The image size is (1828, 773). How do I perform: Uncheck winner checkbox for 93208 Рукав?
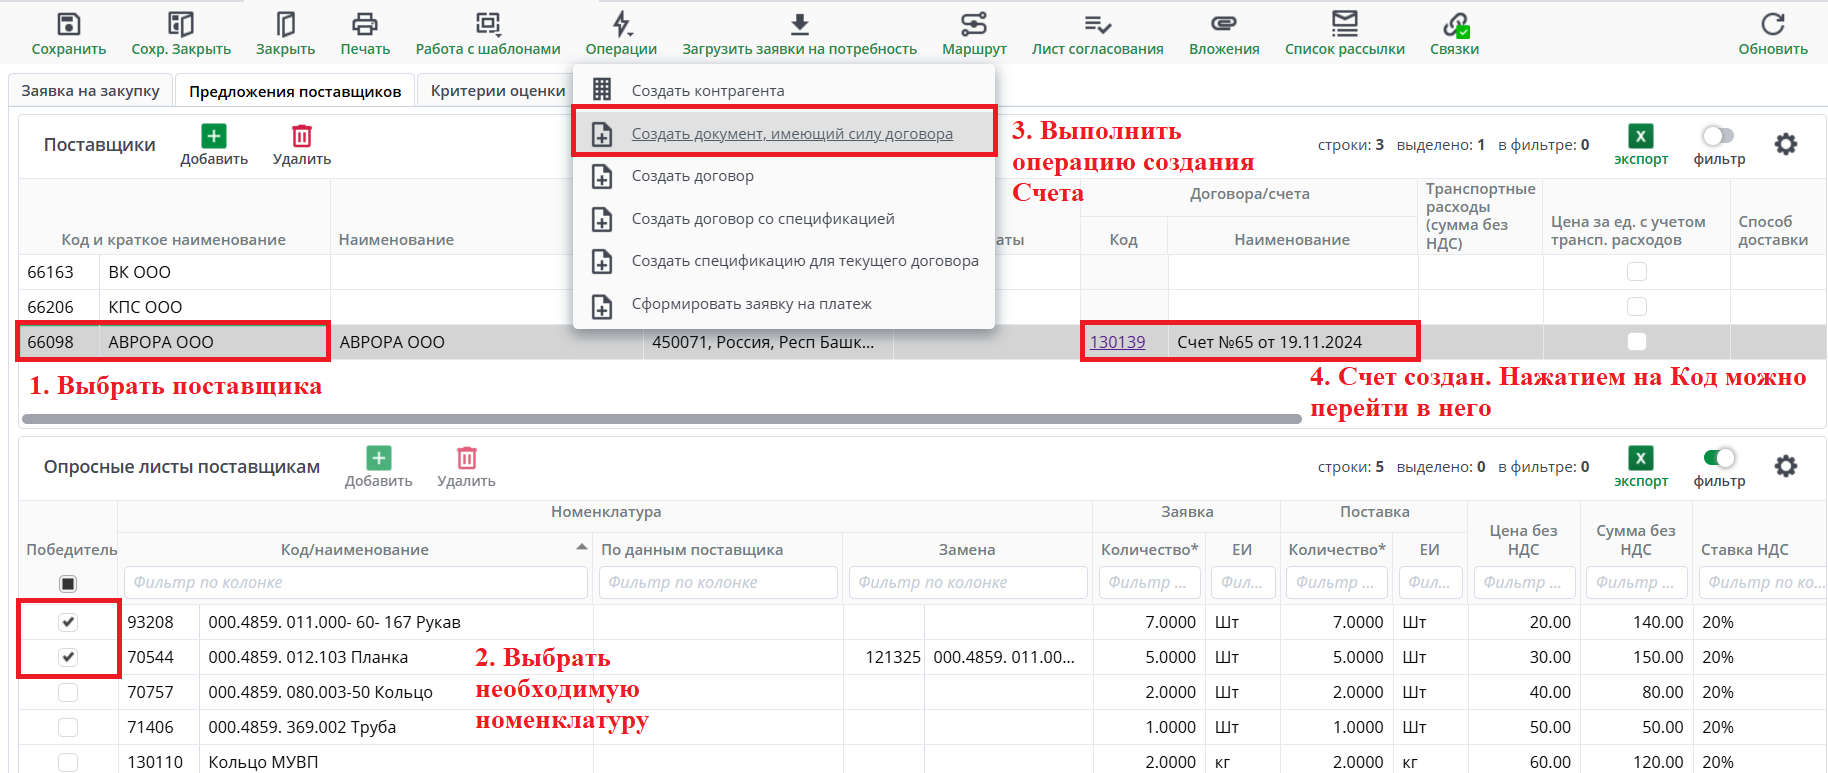coord(68,622)
